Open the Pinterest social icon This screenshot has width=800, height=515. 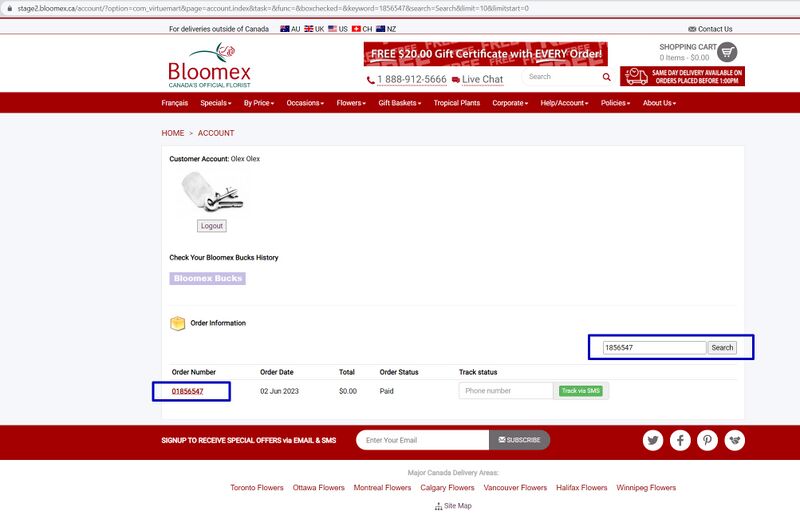(707, 440)
